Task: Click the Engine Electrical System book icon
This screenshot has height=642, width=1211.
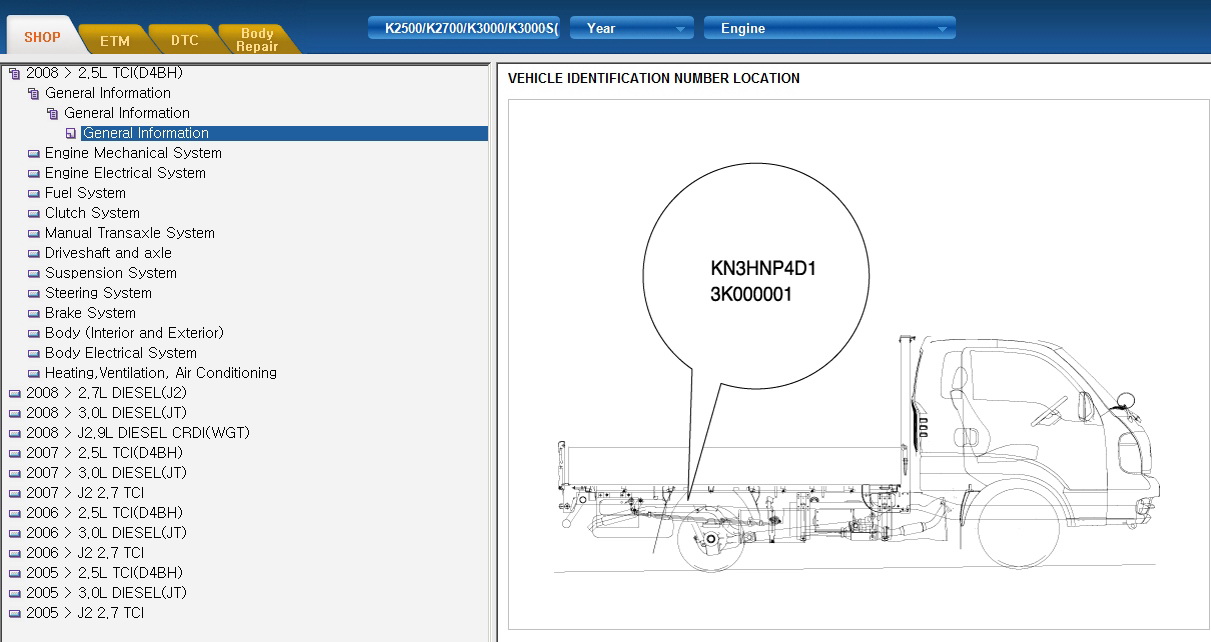Action: pos(33,173)
